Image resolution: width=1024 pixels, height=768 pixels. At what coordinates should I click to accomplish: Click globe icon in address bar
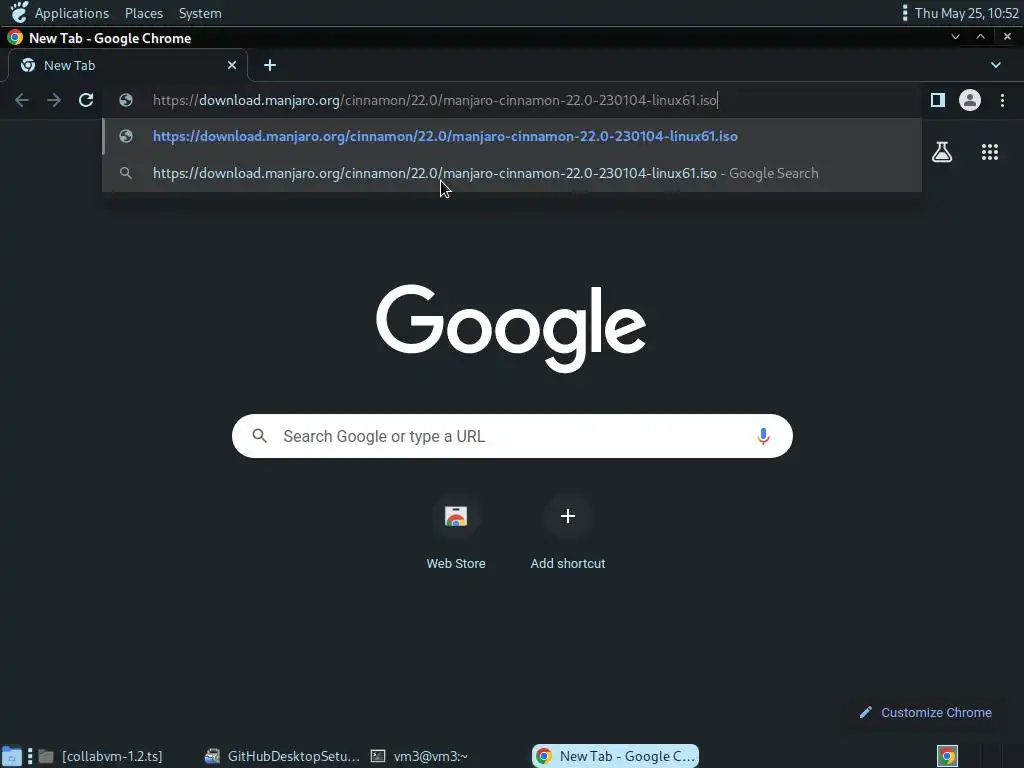tap(126, 100)
